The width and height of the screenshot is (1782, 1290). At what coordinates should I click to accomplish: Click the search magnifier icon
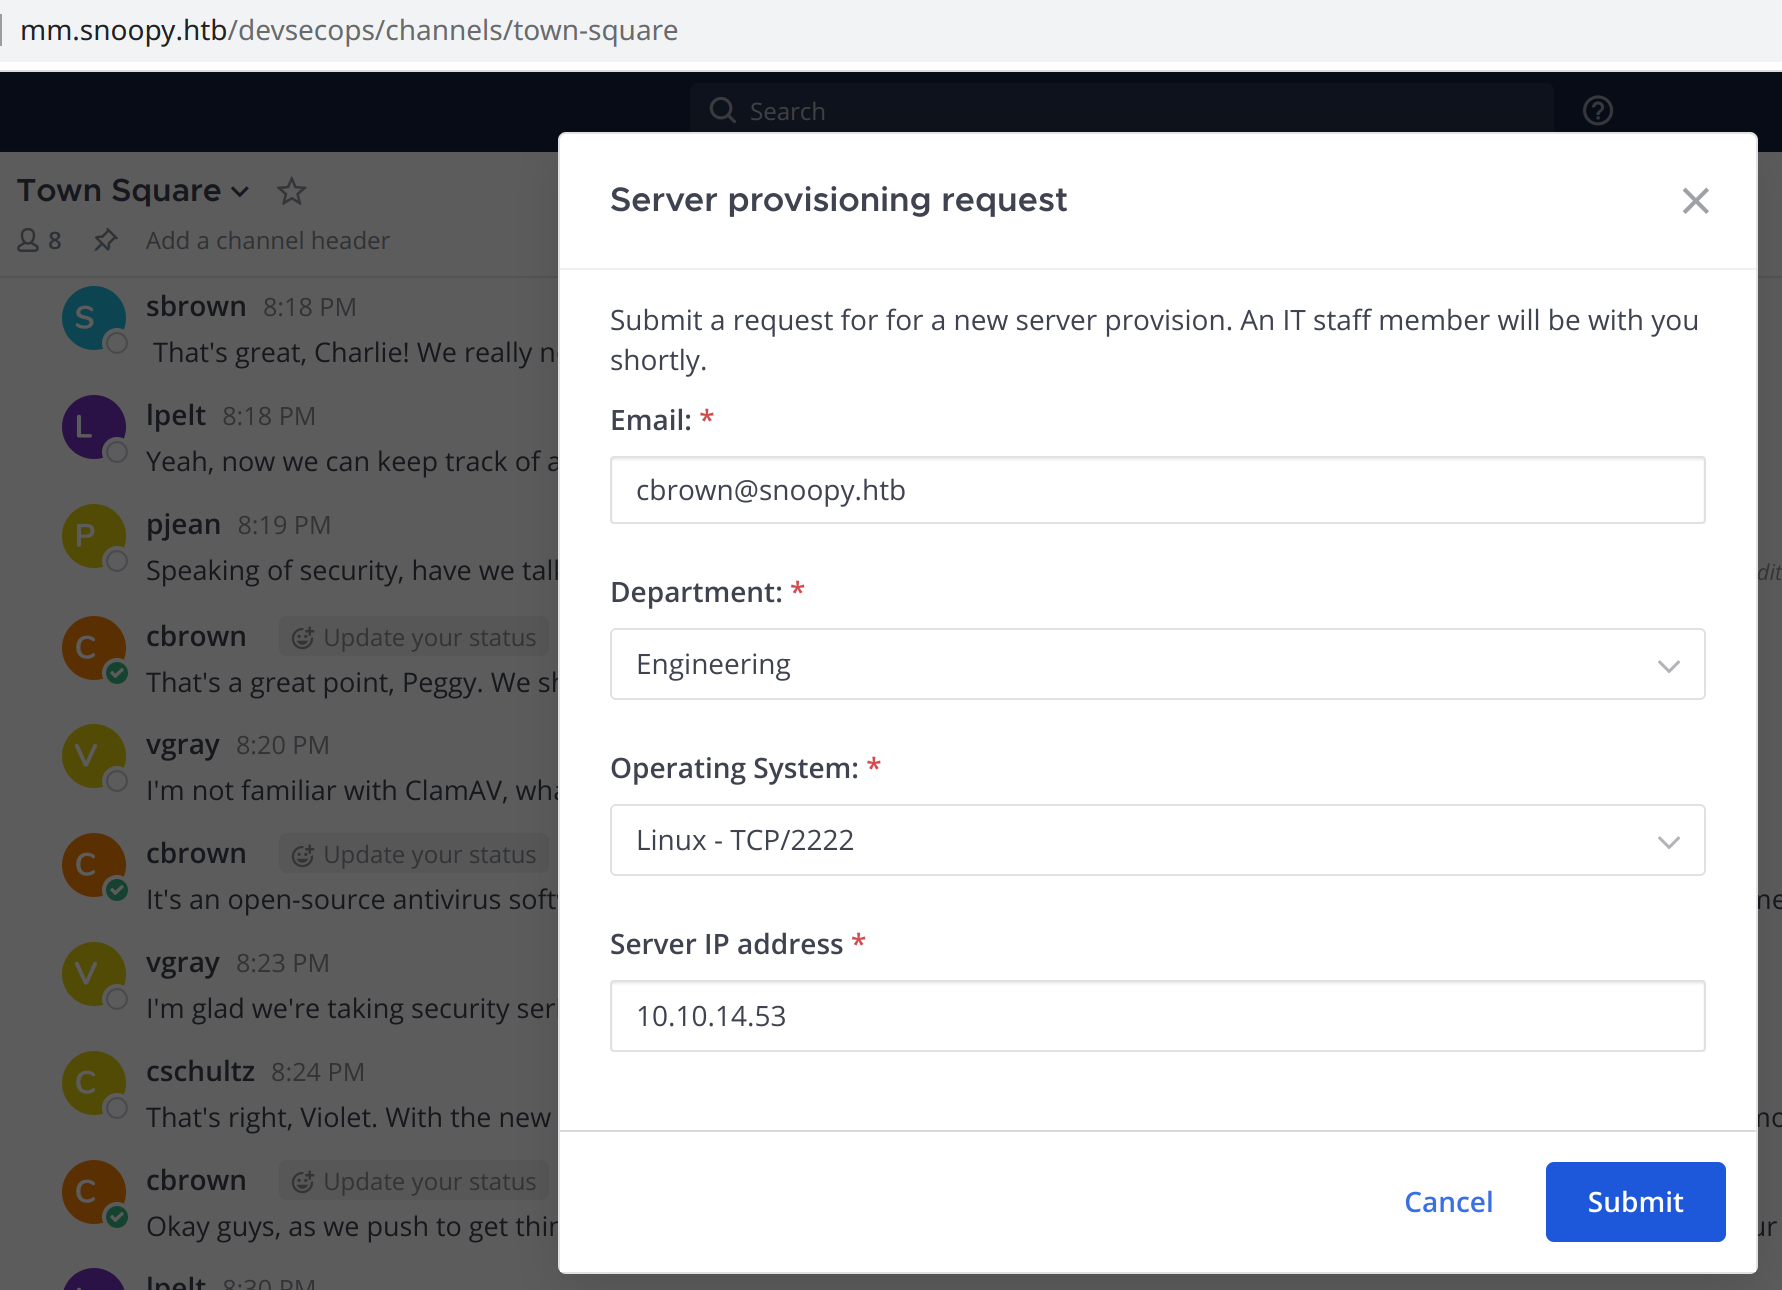click(x=723, y=110)
